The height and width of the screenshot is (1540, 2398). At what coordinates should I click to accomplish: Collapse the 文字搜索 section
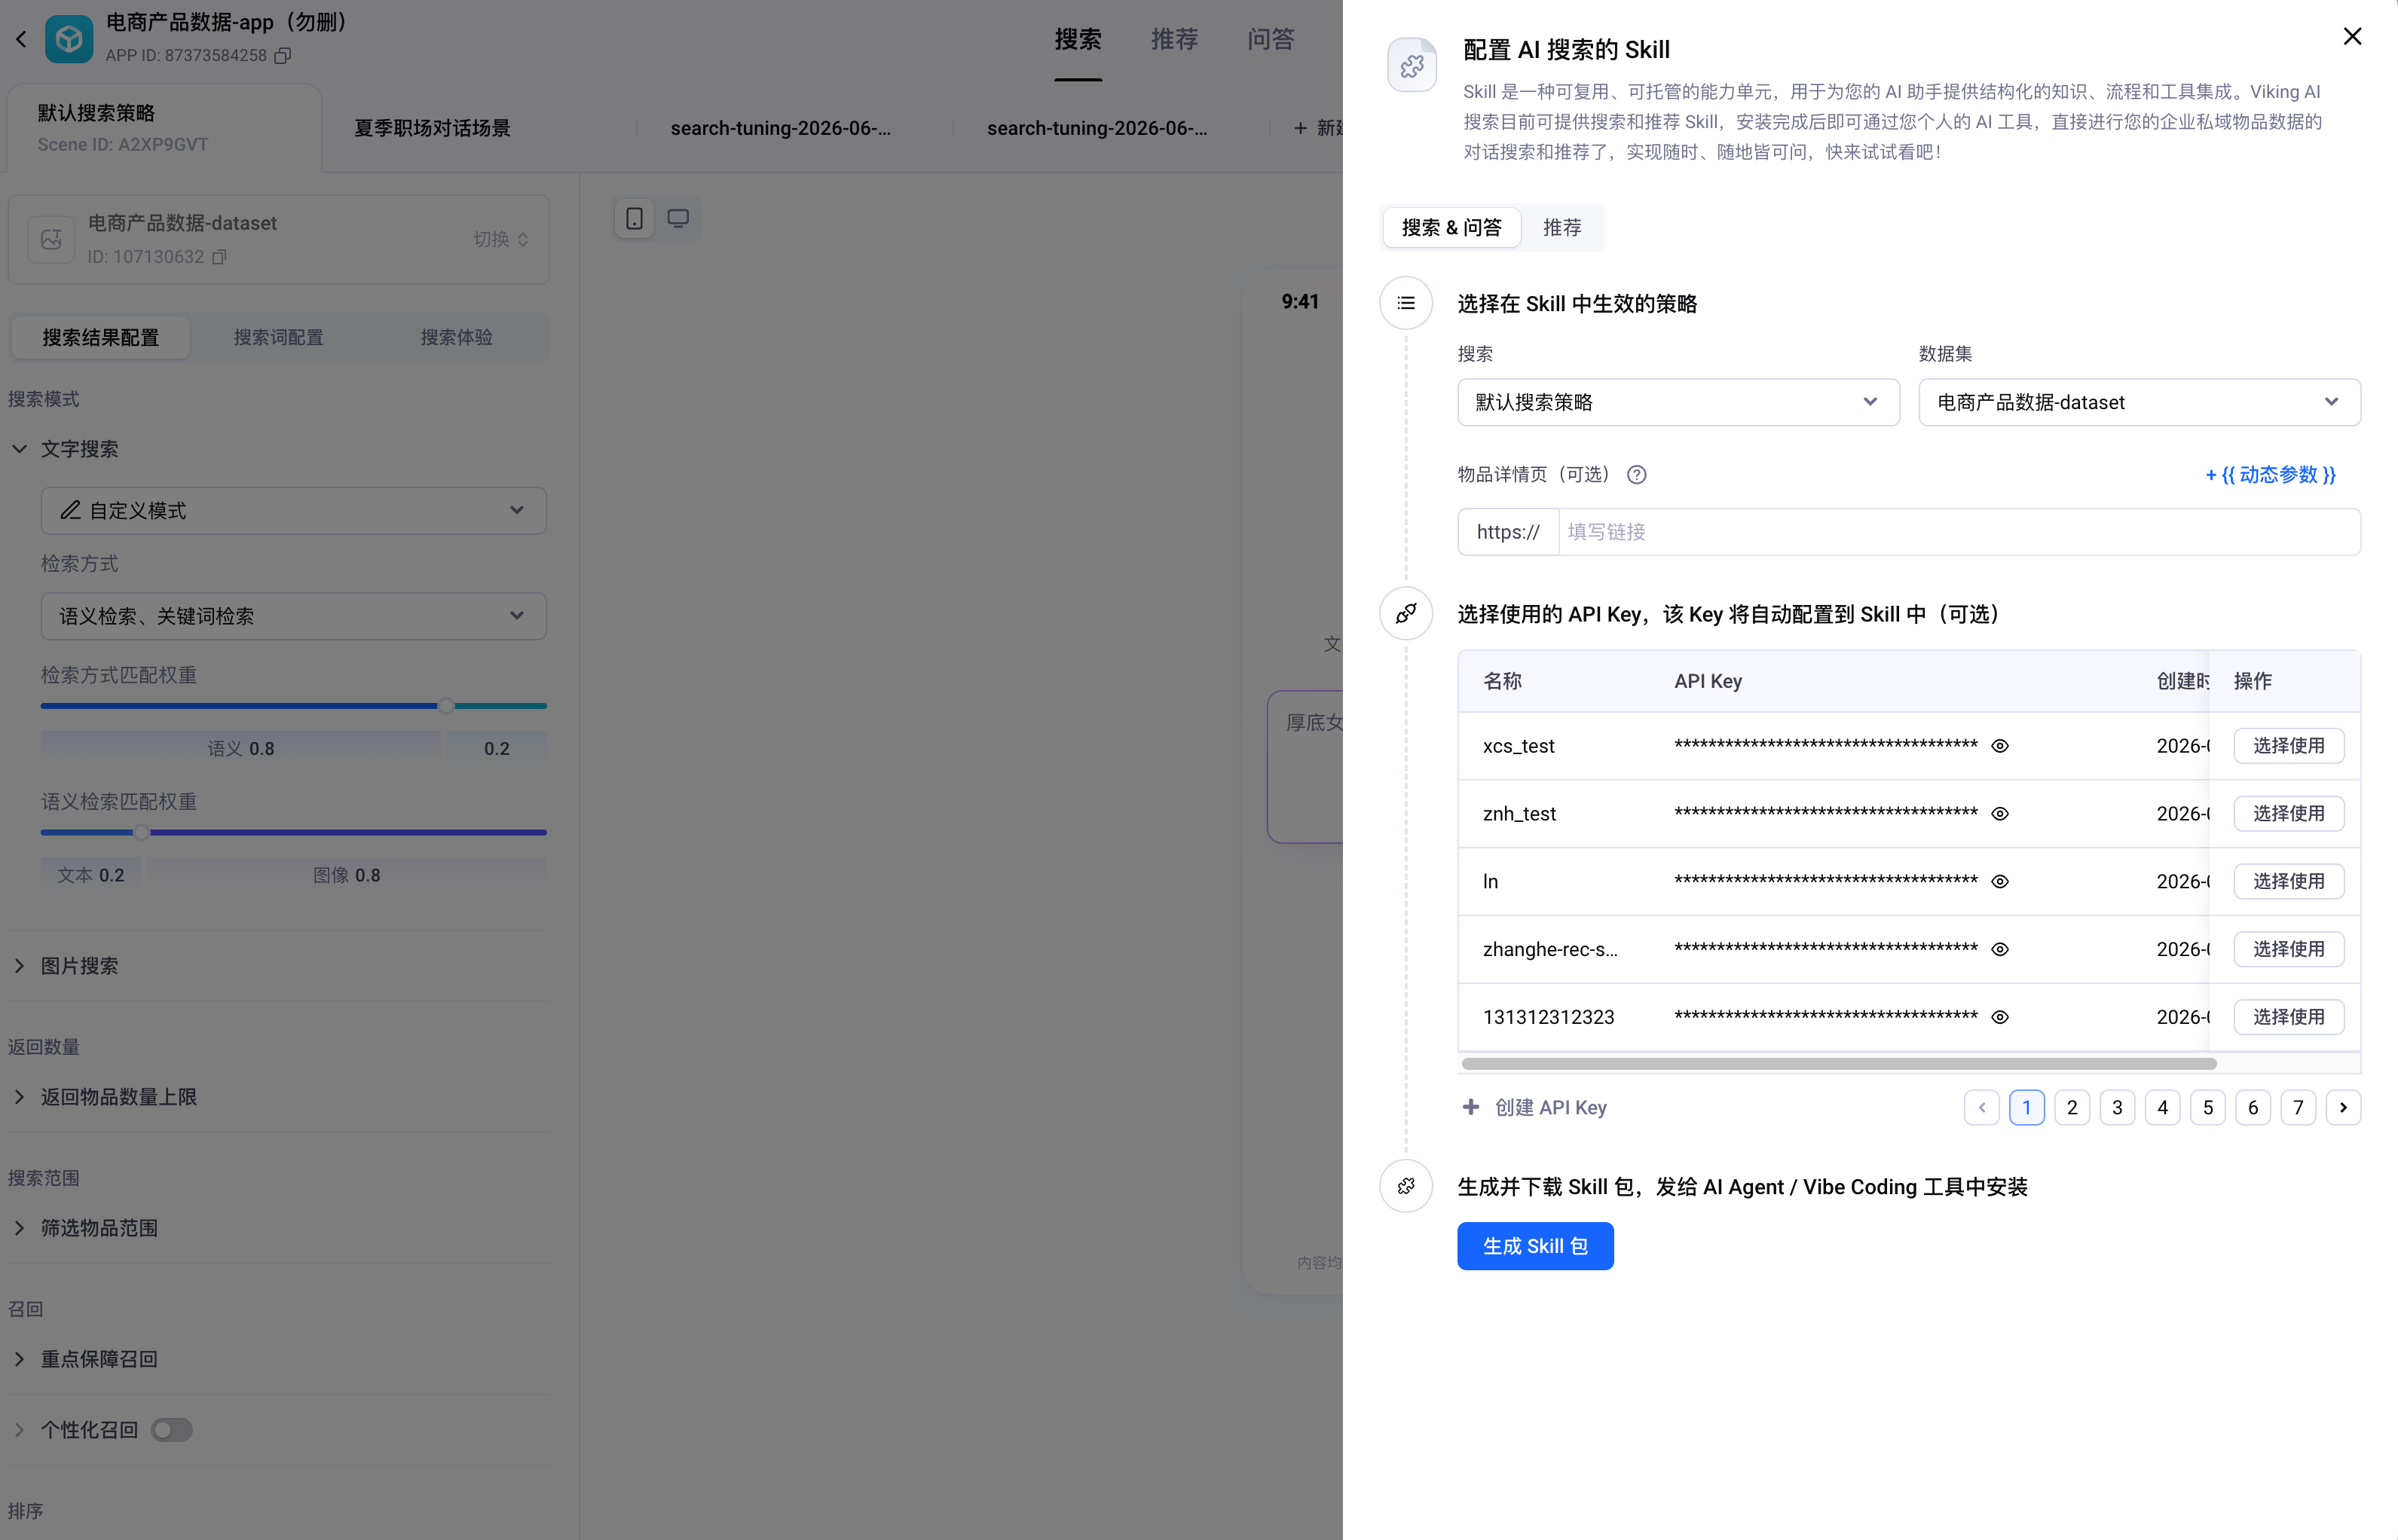[19, 449]
